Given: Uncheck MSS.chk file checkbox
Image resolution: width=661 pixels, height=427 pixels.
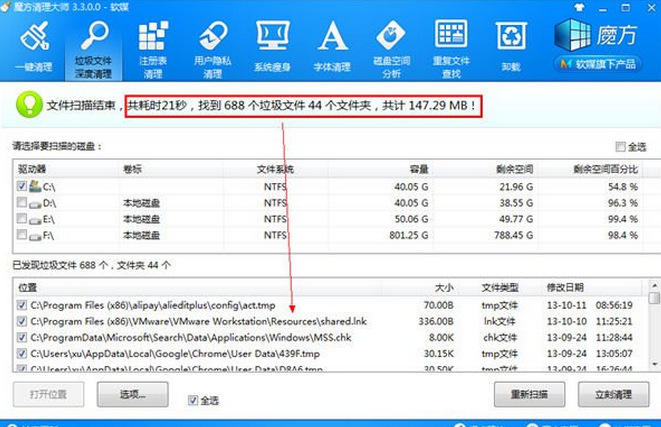Looking at the screenshot, I should (21, 338).
